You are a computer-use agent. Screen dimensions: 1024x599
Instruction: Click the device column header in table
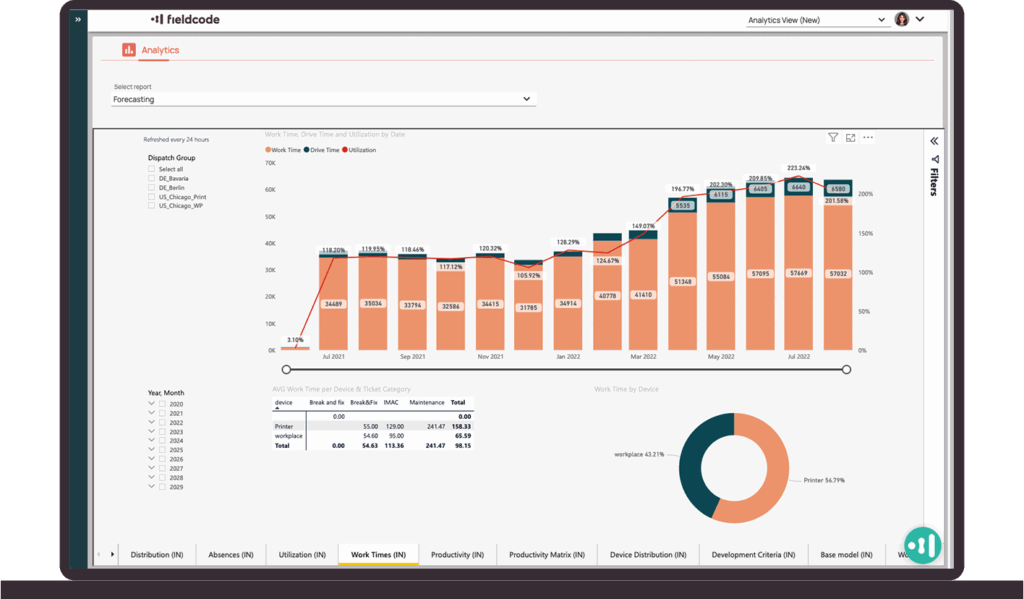point(284,403)
